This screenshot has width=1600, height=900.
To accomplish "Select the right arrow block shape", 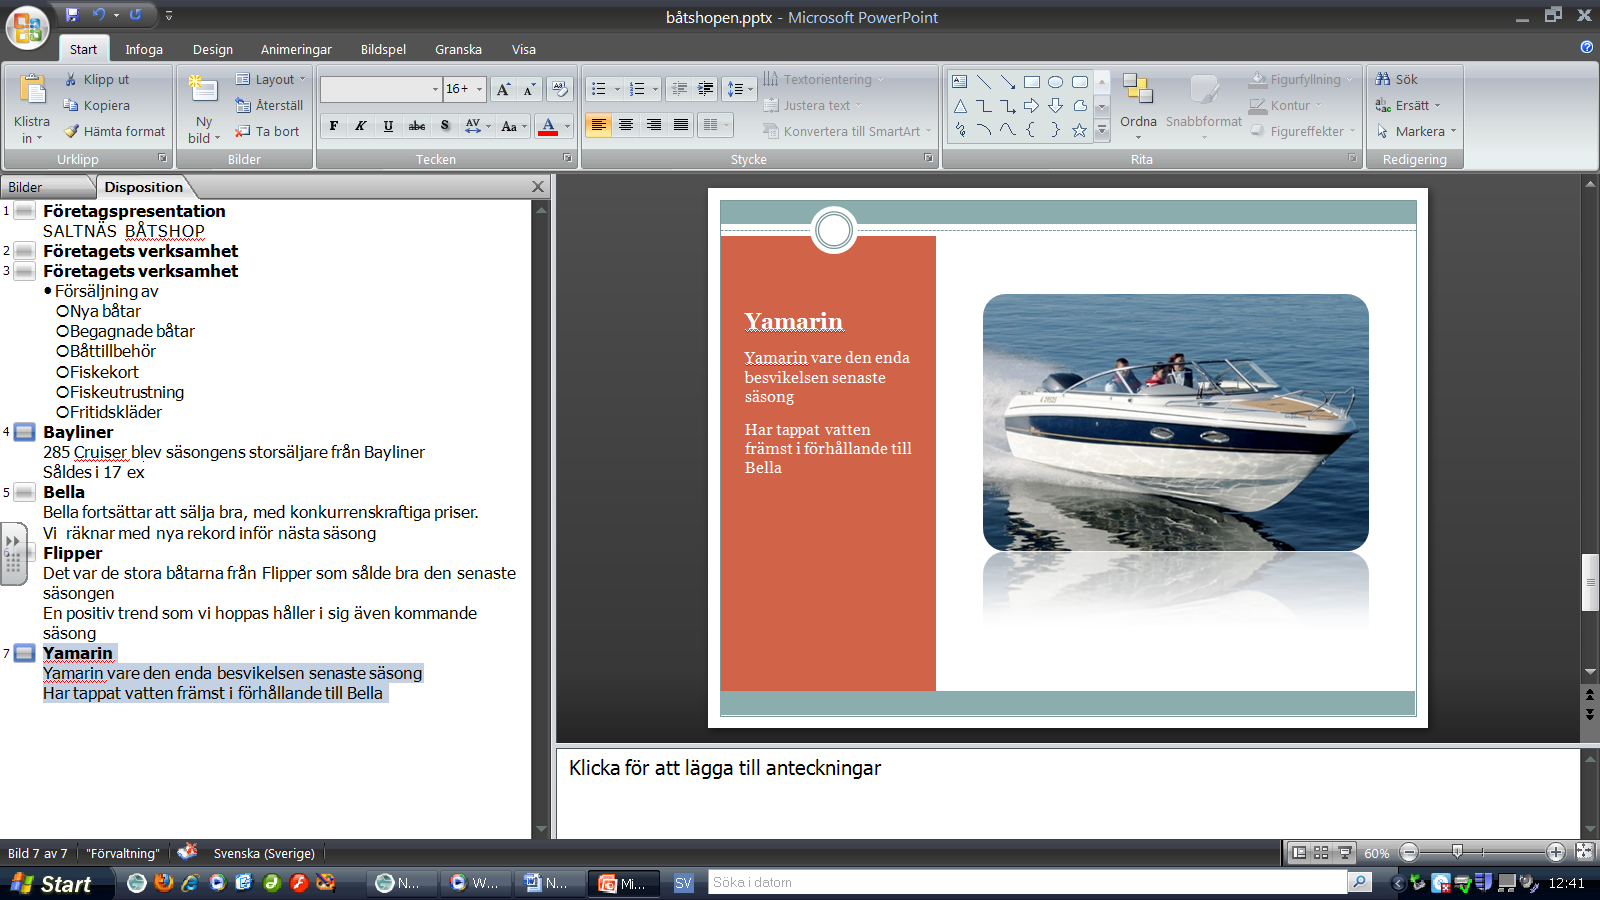I will pyautogui.click(x=1032, y=106).
